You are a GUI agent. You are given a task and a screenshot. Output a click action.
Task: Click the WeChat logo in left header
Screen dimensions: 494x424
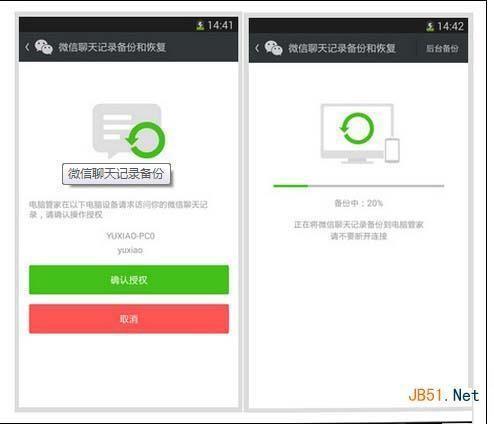[44, 47]
